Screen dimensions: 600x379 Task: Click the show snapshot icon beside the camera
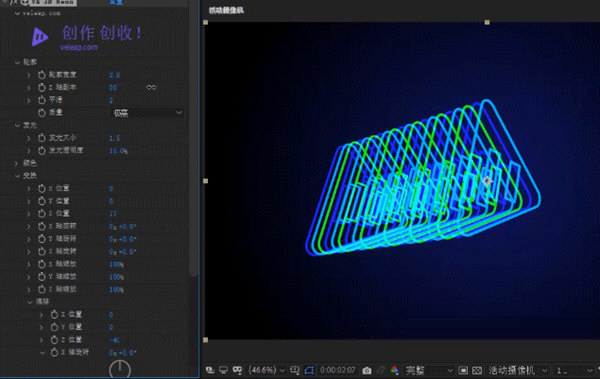pos(381,370)
